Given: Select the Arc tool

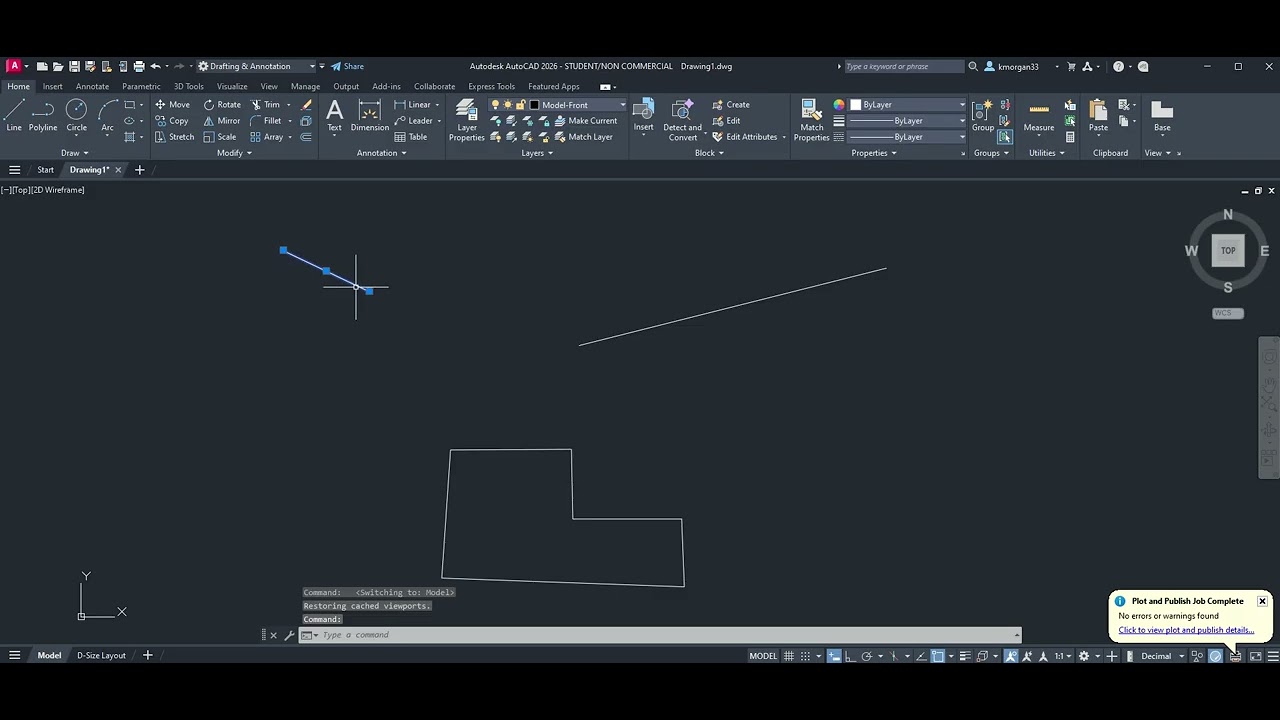Looking at the screenshot, I should (x=107, y=115).
